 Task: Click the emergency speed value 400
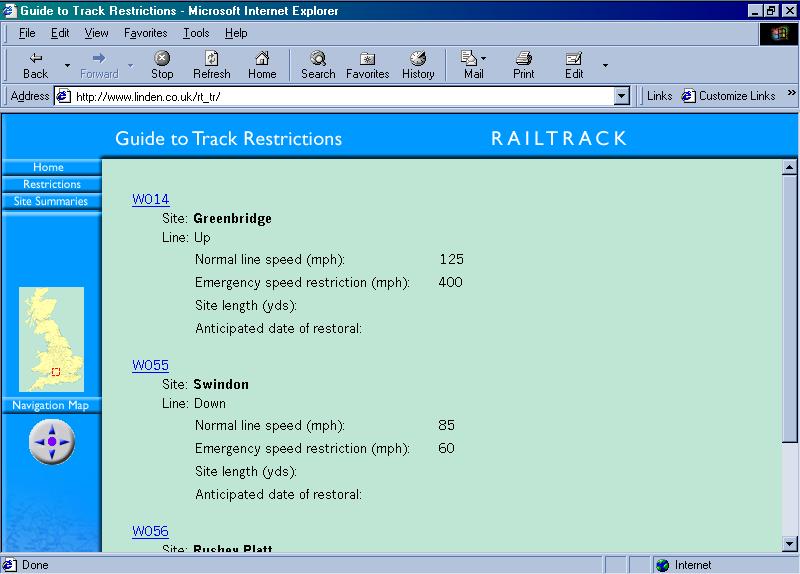click(451, 282)
